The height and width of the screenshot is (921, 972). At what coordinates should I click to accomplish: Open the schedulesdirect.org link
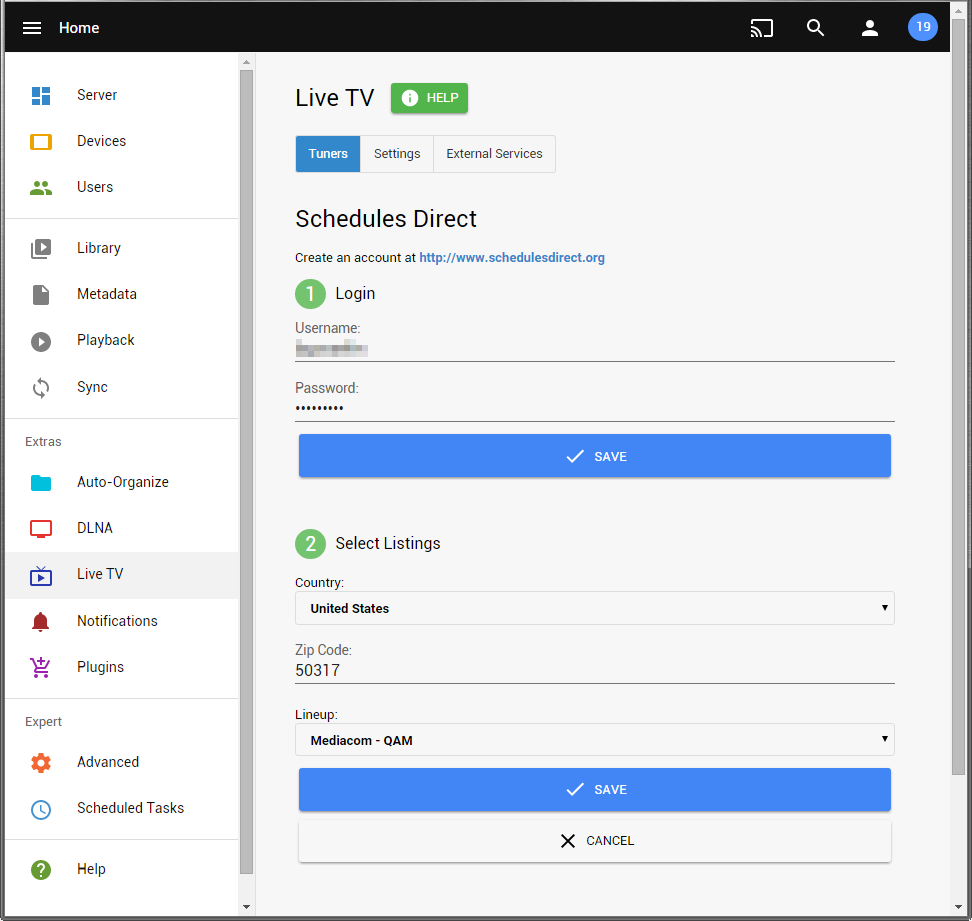click(511, 258)
